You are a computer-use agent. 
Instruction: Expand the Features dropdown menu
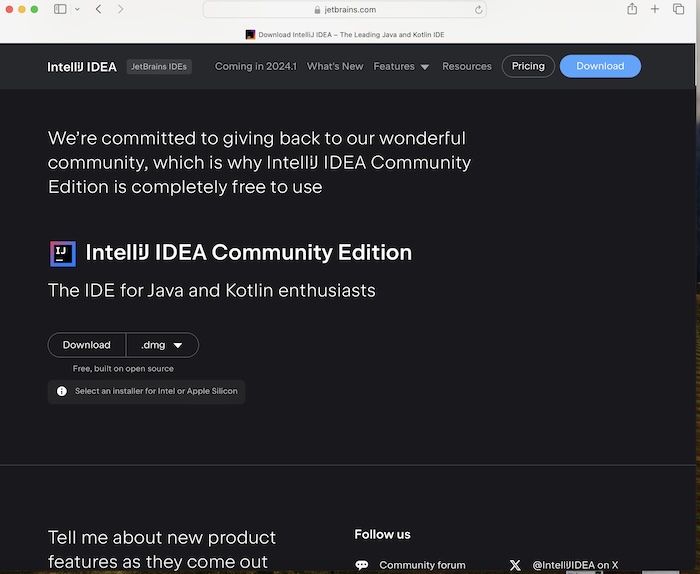401,66
